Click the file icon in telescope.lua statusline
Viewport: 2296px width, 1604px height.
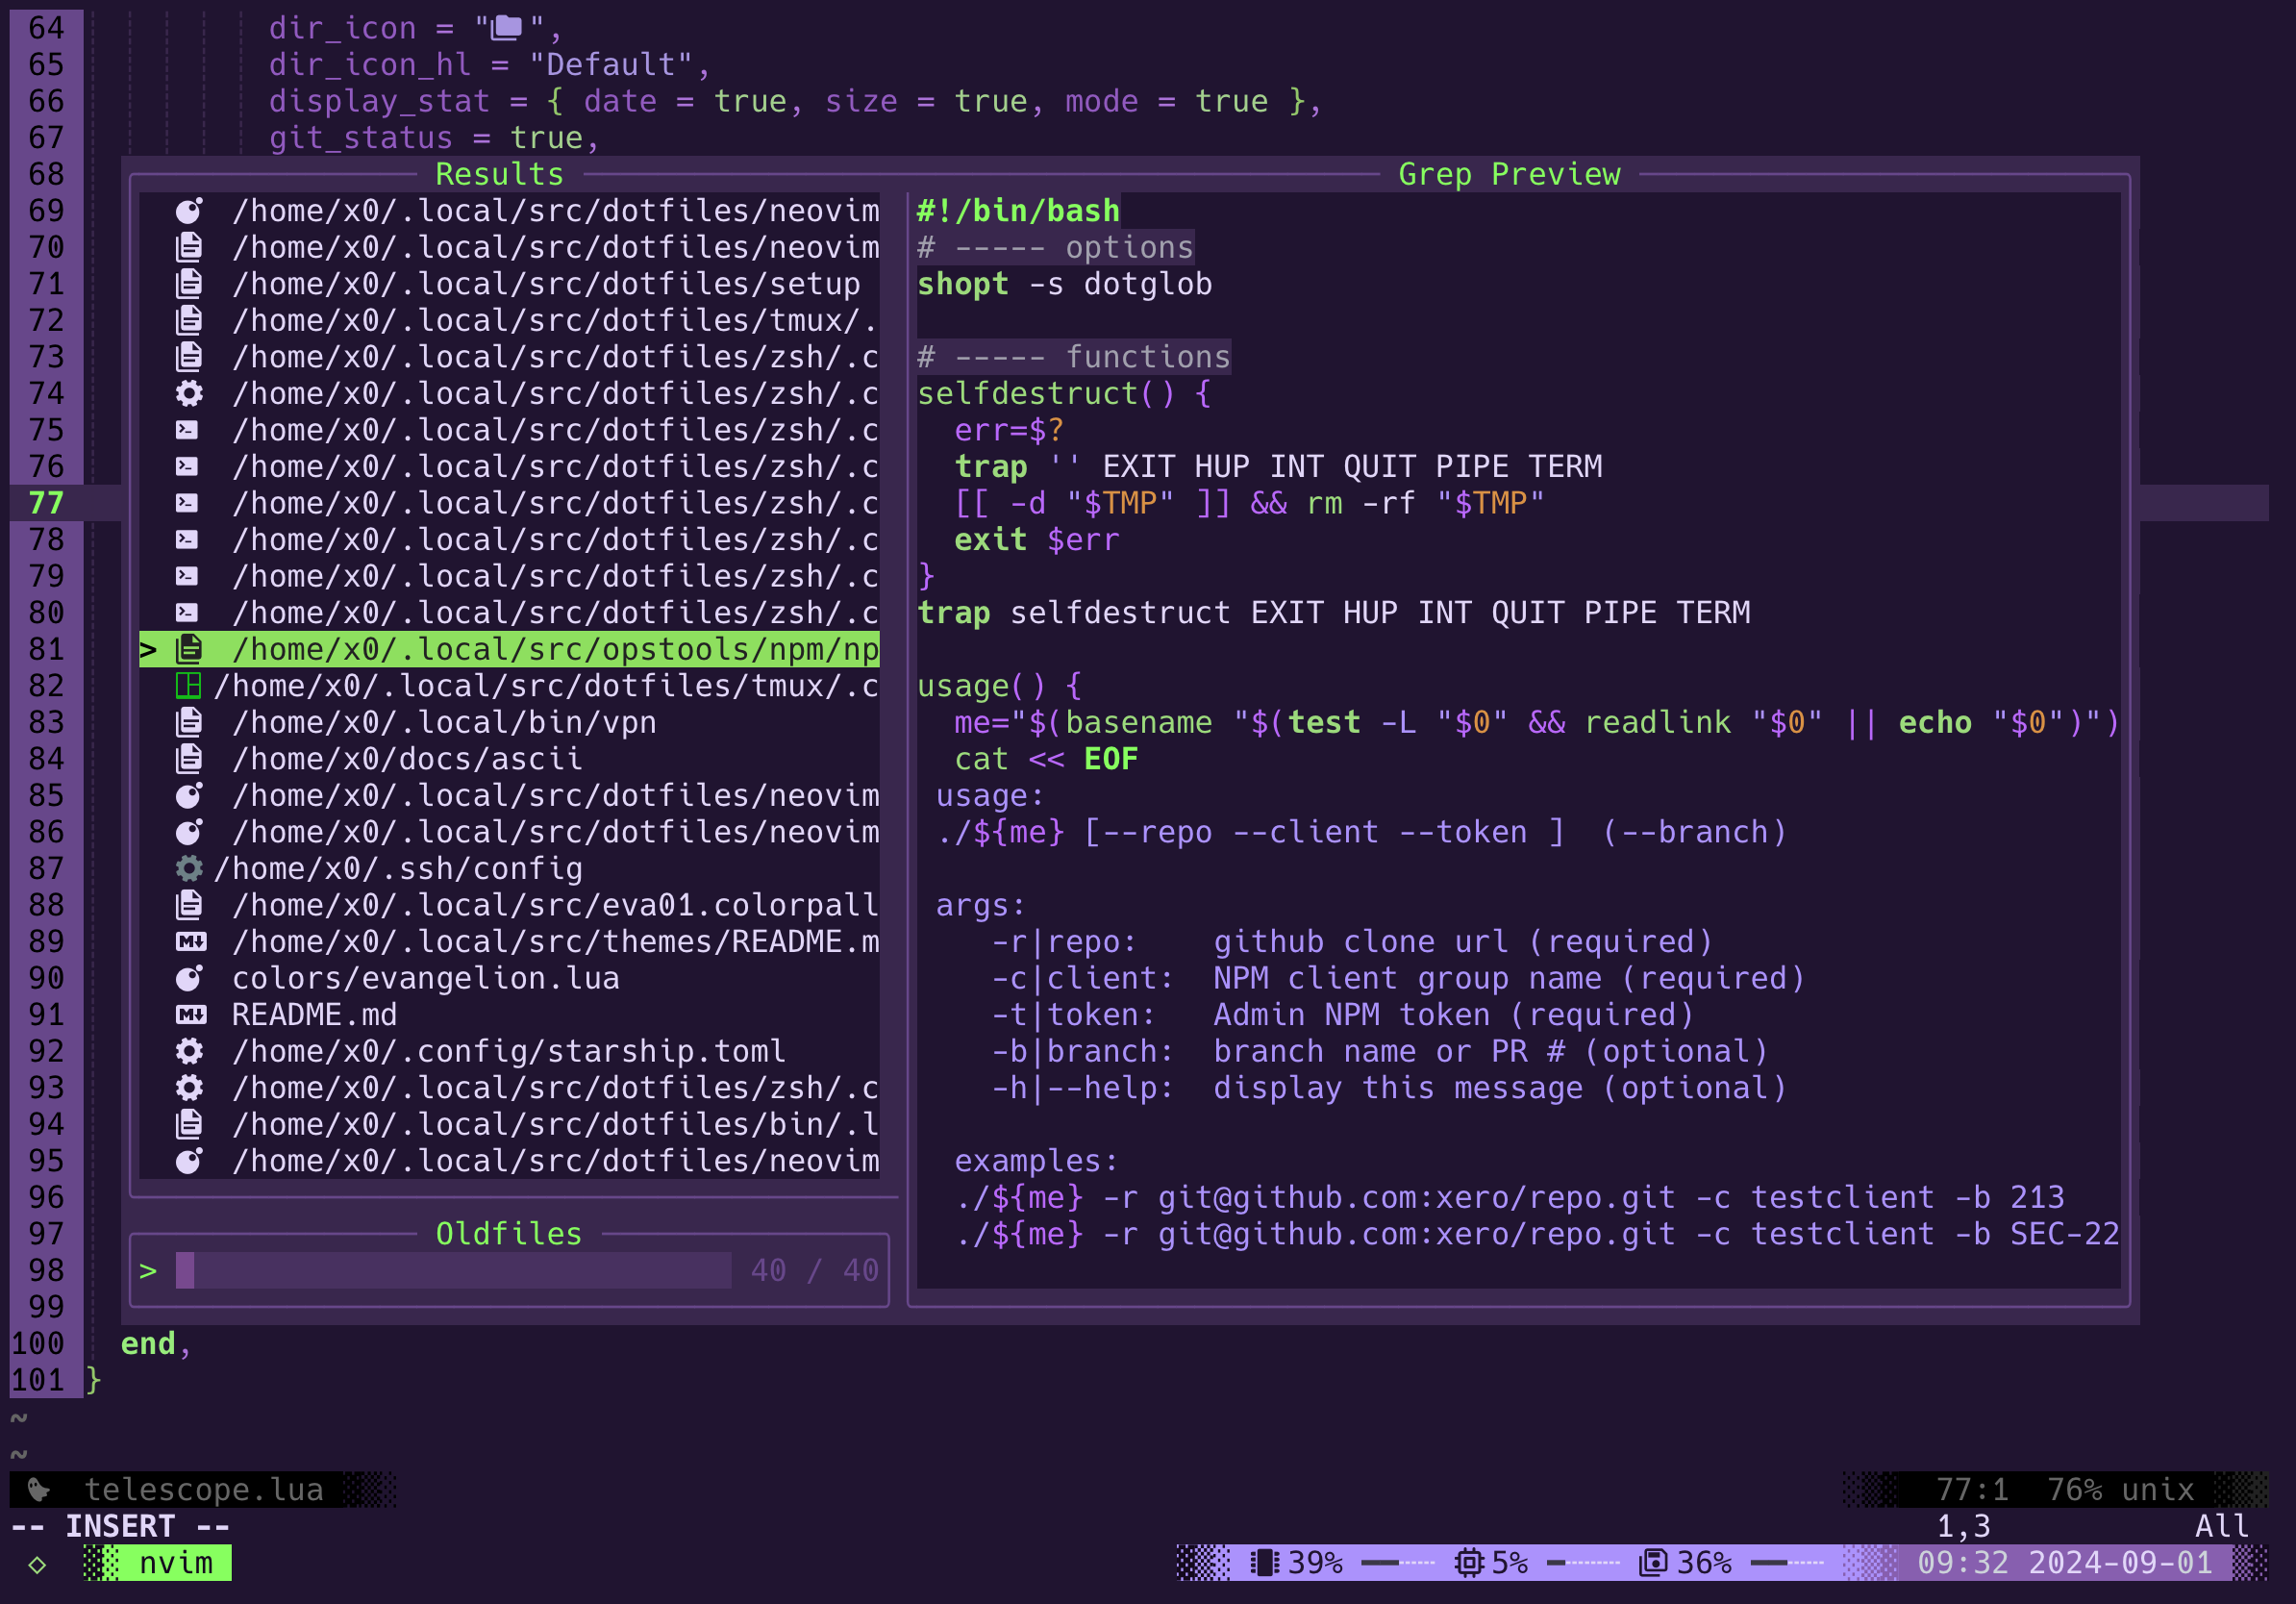coord(38,1490)
